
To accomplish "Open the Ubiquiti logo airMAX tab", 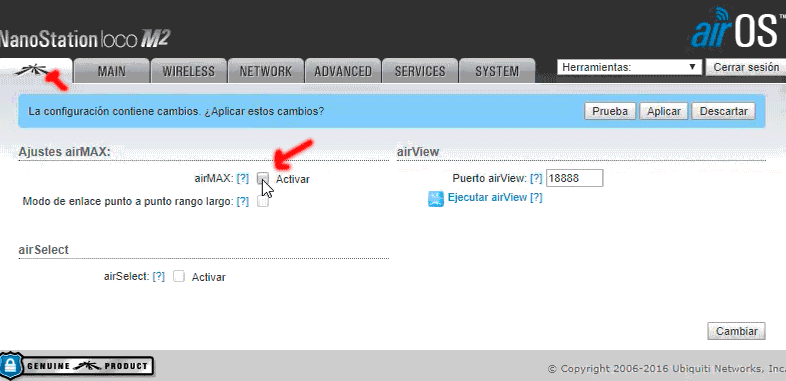I will point(36,71).
